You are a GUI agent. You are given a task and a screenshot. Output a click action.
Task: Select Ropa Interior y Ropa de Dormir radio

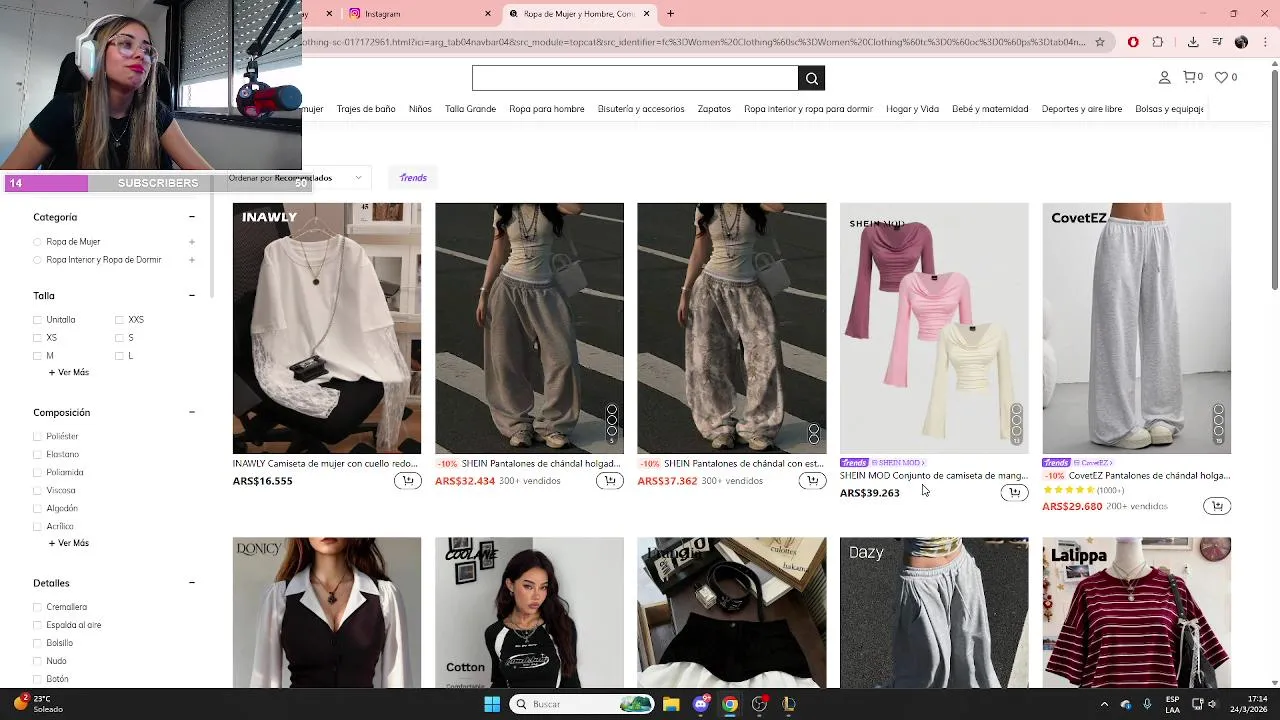coord(38,260)
